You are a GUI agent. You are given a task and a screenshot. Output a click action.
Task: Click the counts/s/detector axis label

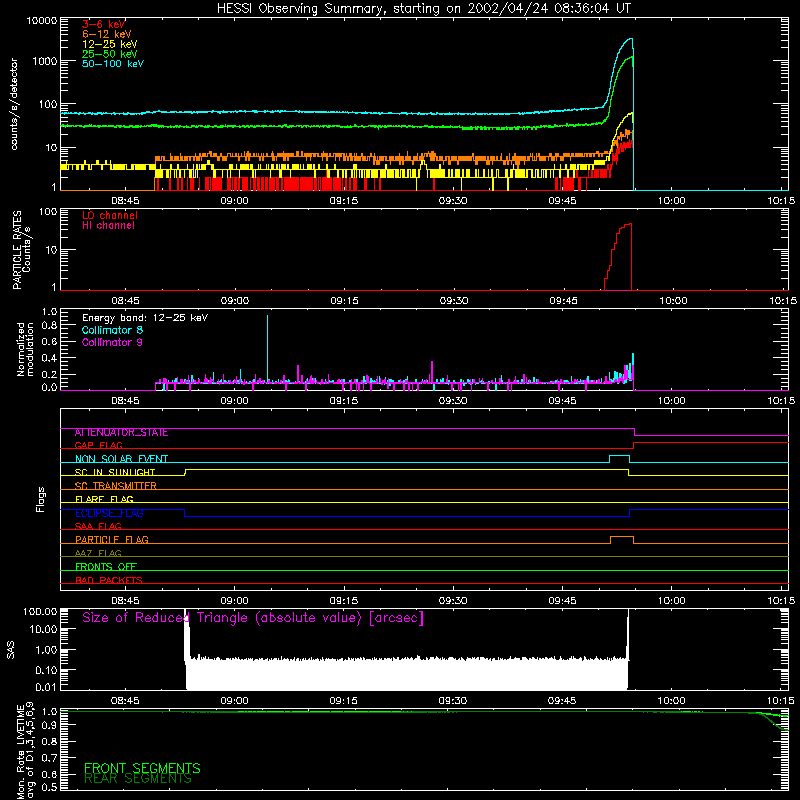click(14, 104)
